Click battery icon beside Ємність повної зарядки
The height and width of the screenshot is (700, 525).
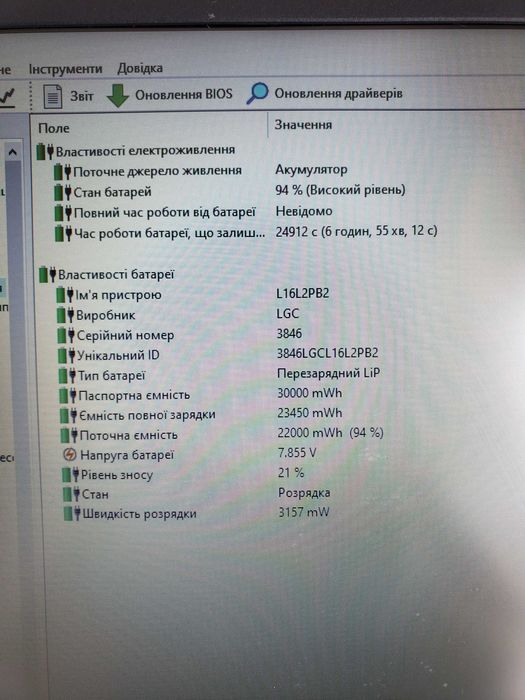point(69,416)
